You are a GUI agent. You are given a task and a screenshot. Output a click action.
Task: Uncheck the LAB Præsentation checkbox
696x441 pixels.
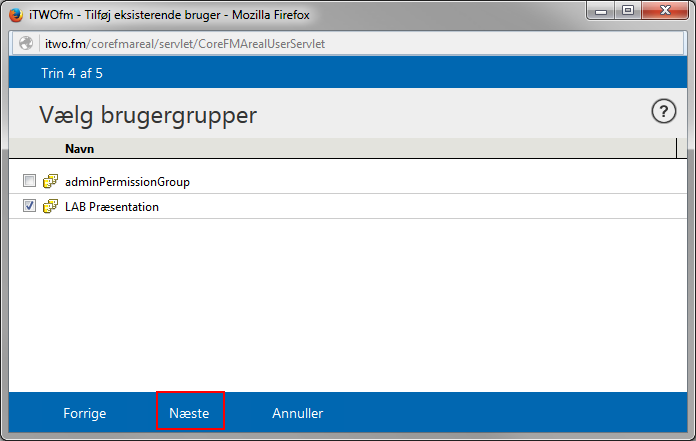(29, 206)
